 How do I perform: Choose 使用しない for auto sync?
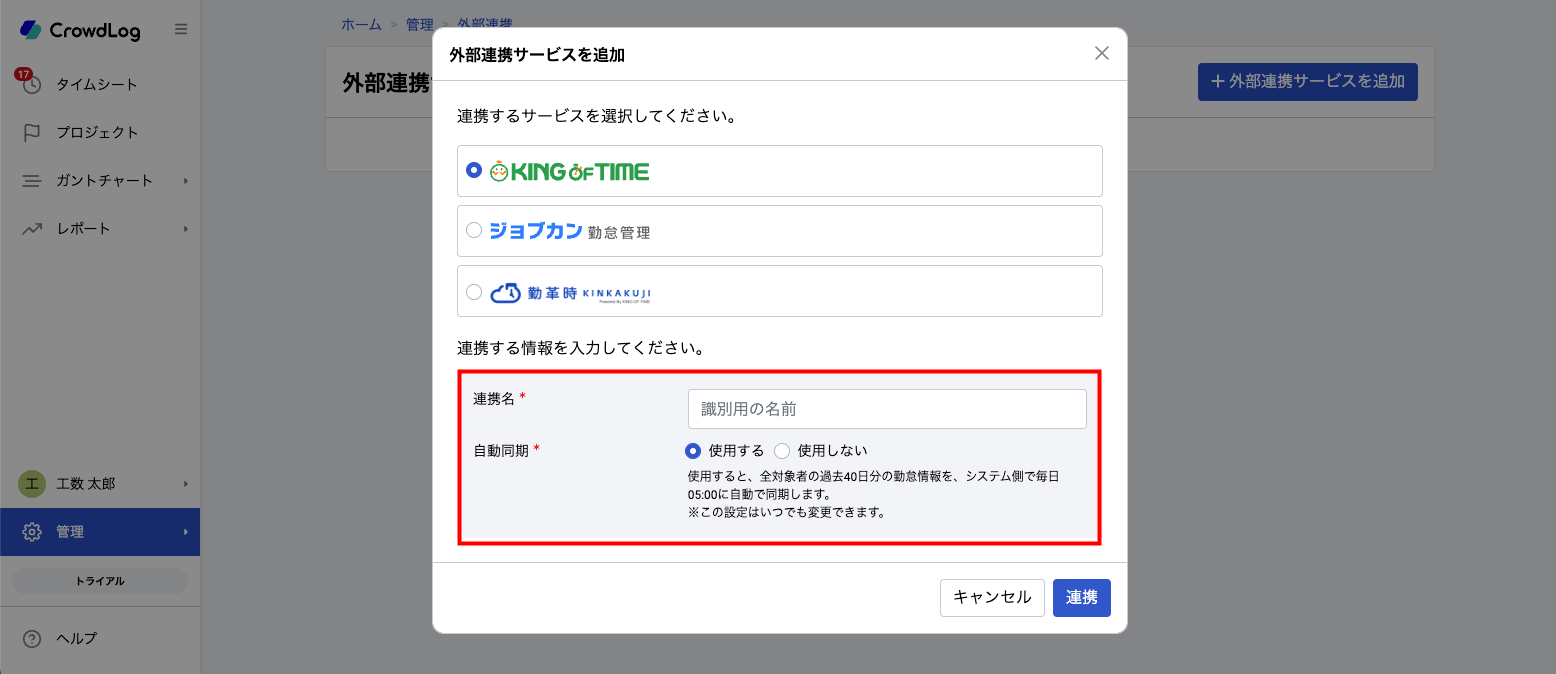(x=782, y=451)
